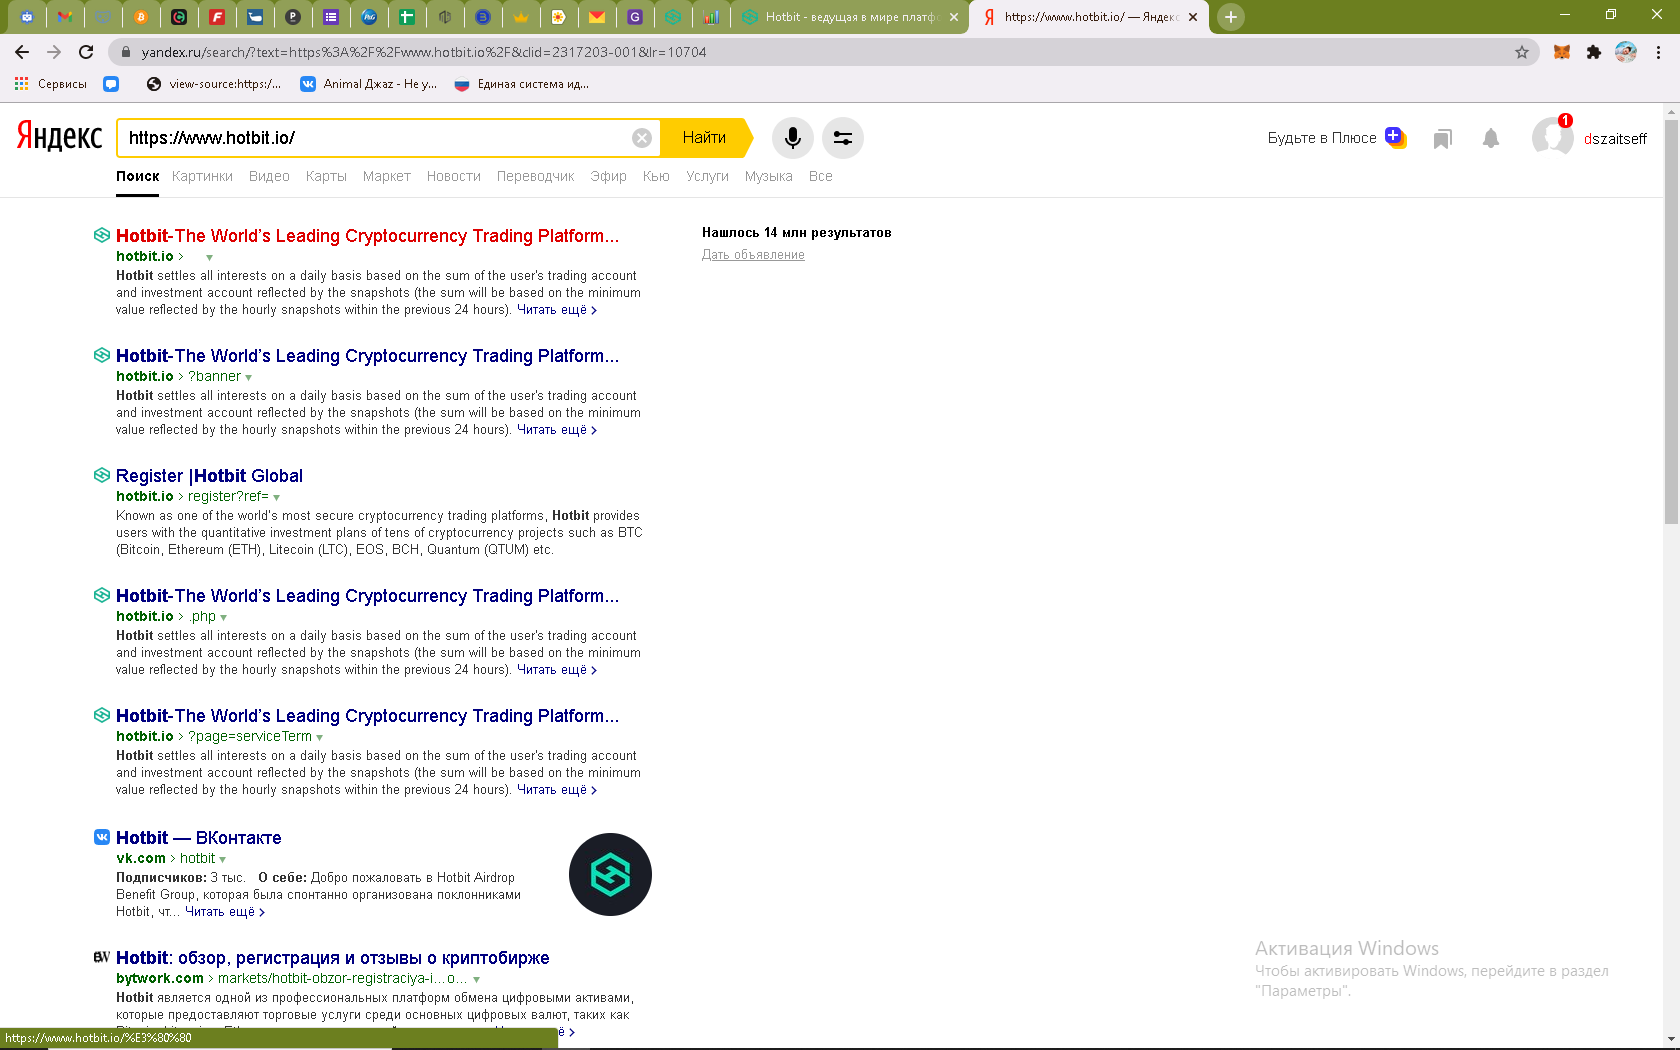Open Yandex collections bookmark icon
This screenshot has width=1680, height=1050.
click(x=1442, y=139)
